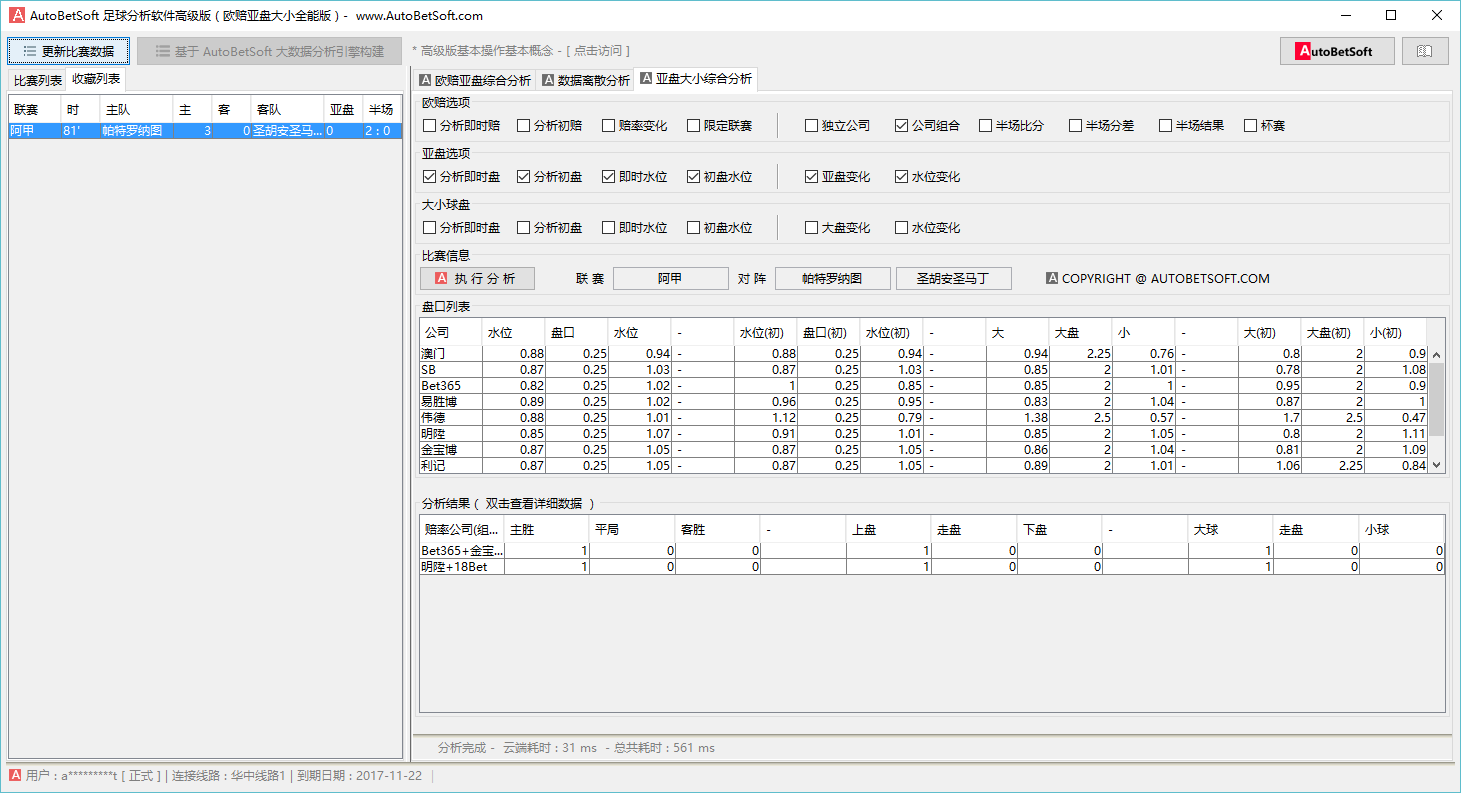Select the 伟德 company row
Viewport: 1461px width, 793px height.
tap(923, 418)
